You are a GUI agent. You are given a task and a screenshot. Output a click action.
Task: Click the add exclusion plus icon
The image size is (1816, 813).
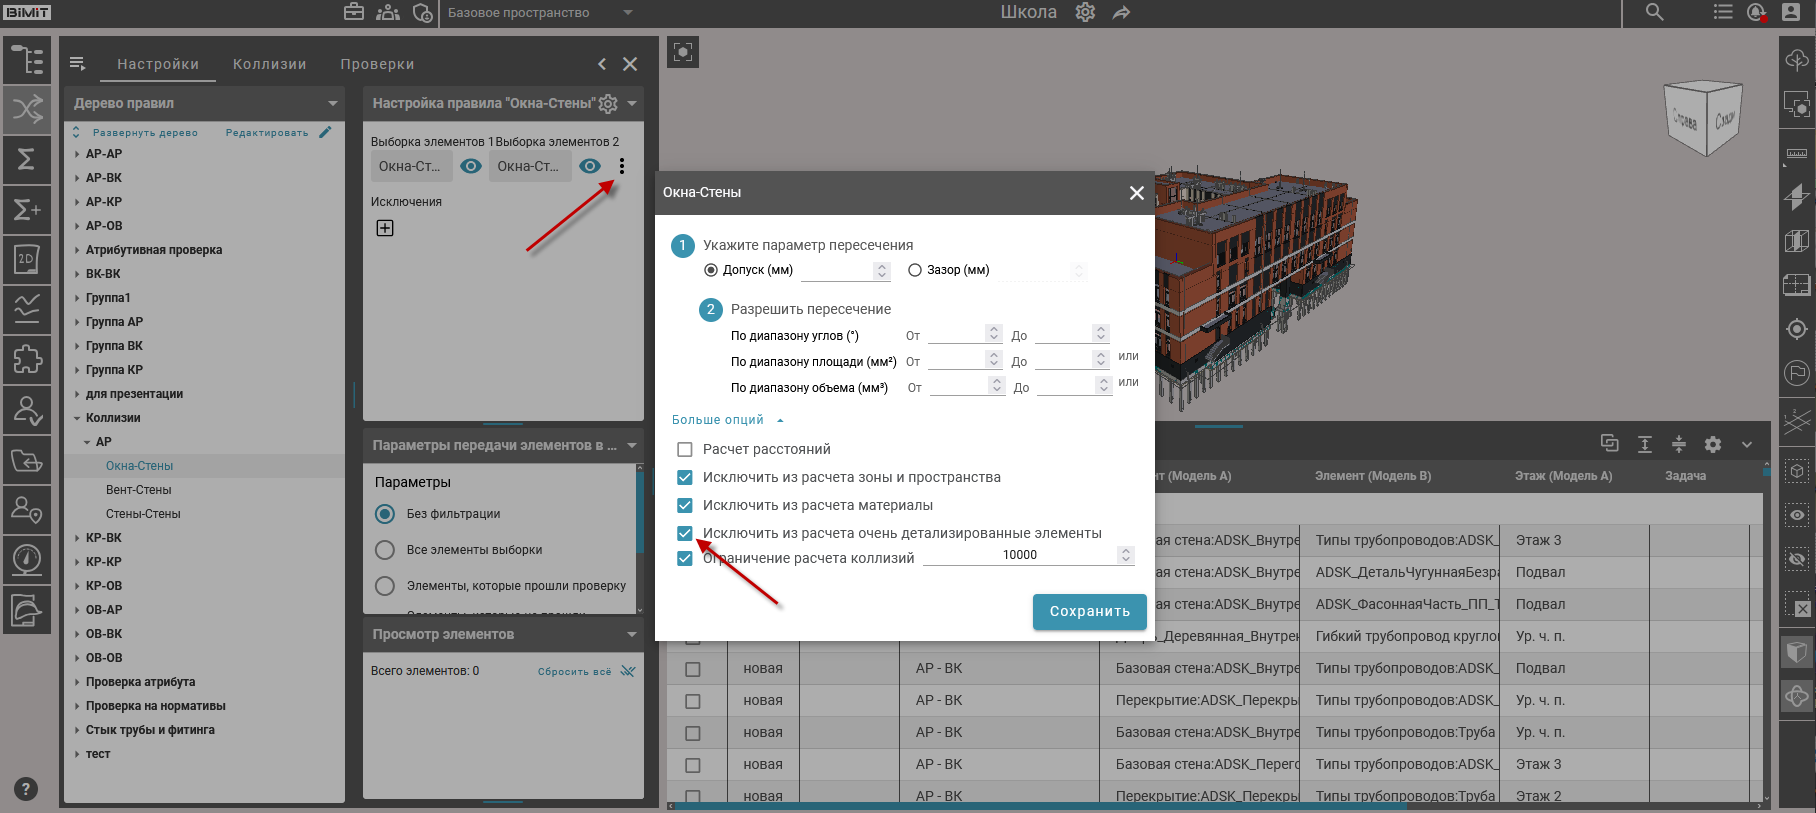[x=385, y=228]
